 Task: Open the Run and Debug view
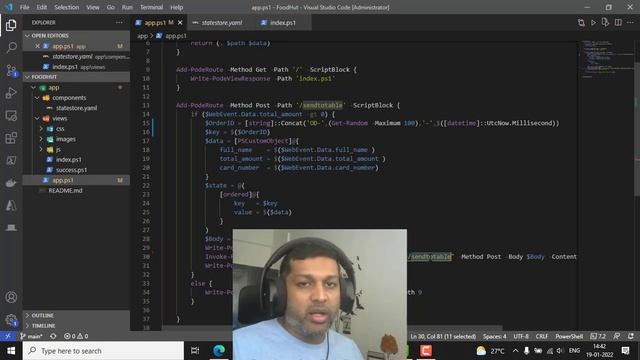point(11,93)
